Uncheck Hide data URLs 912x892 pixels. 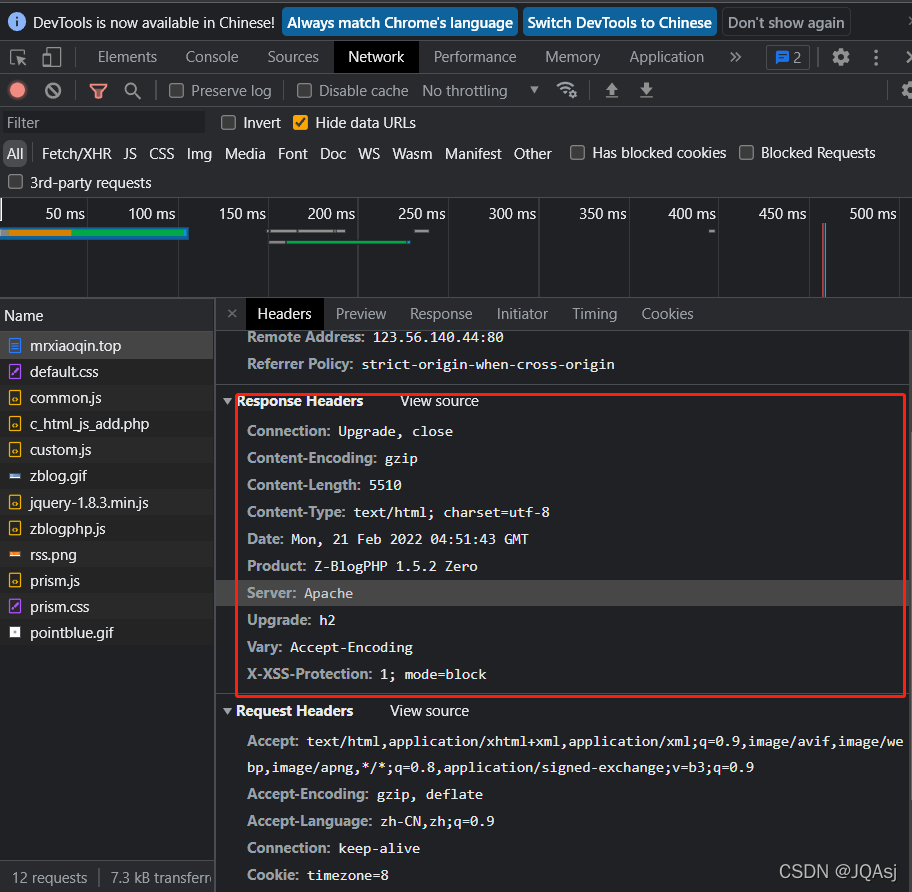[x=300, y=122]
